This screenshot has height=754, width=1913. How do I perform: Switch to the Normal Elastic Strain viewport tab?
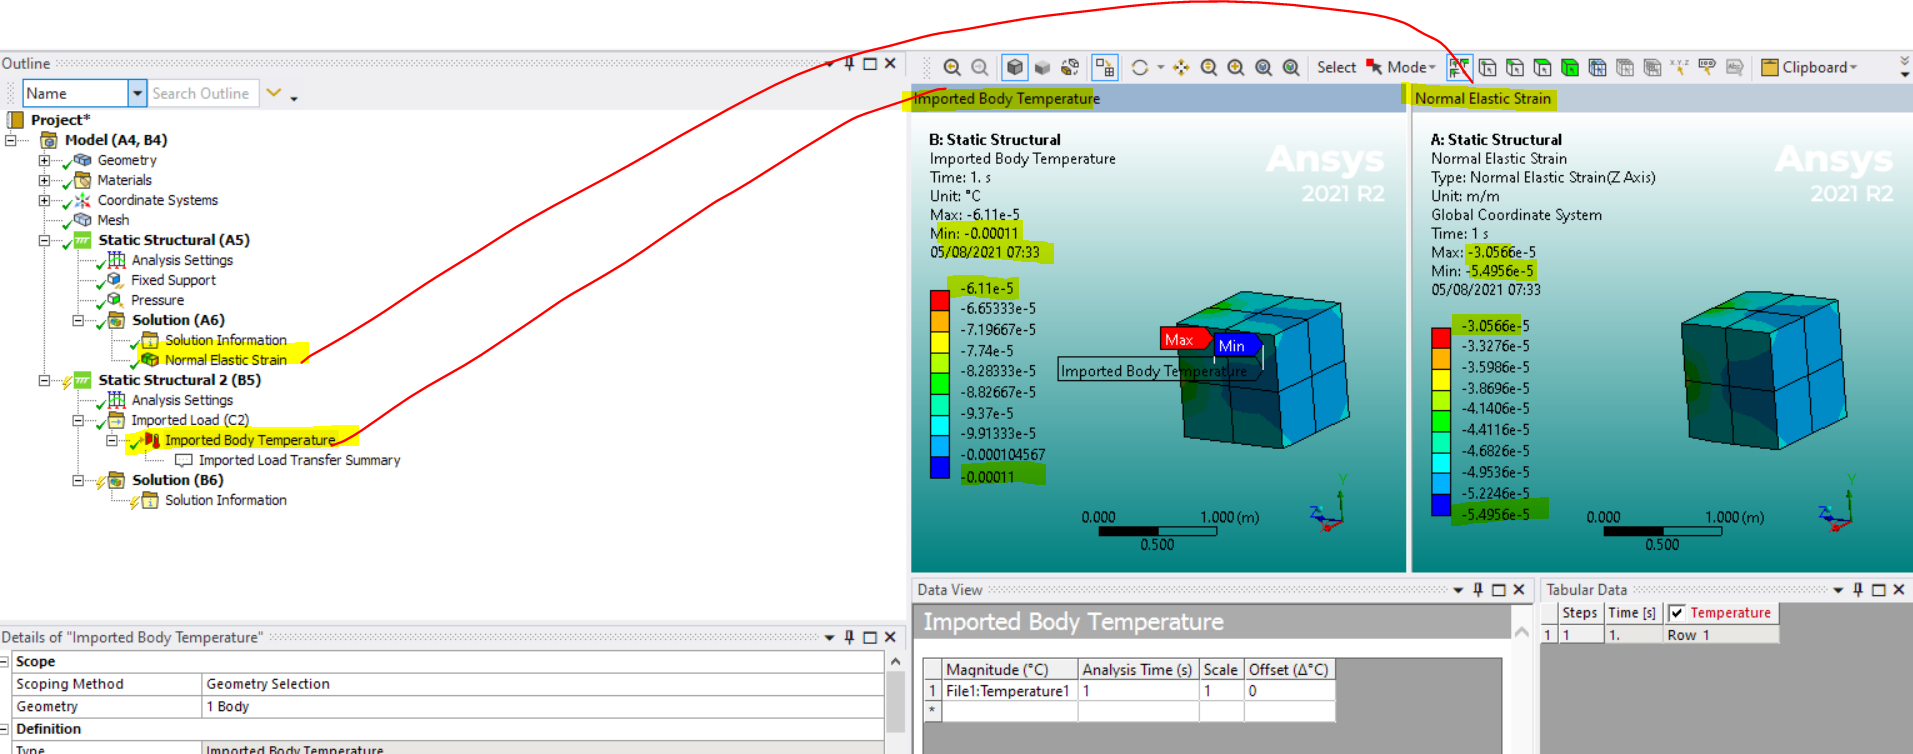pyautogui.click(x=1482, y=98)
